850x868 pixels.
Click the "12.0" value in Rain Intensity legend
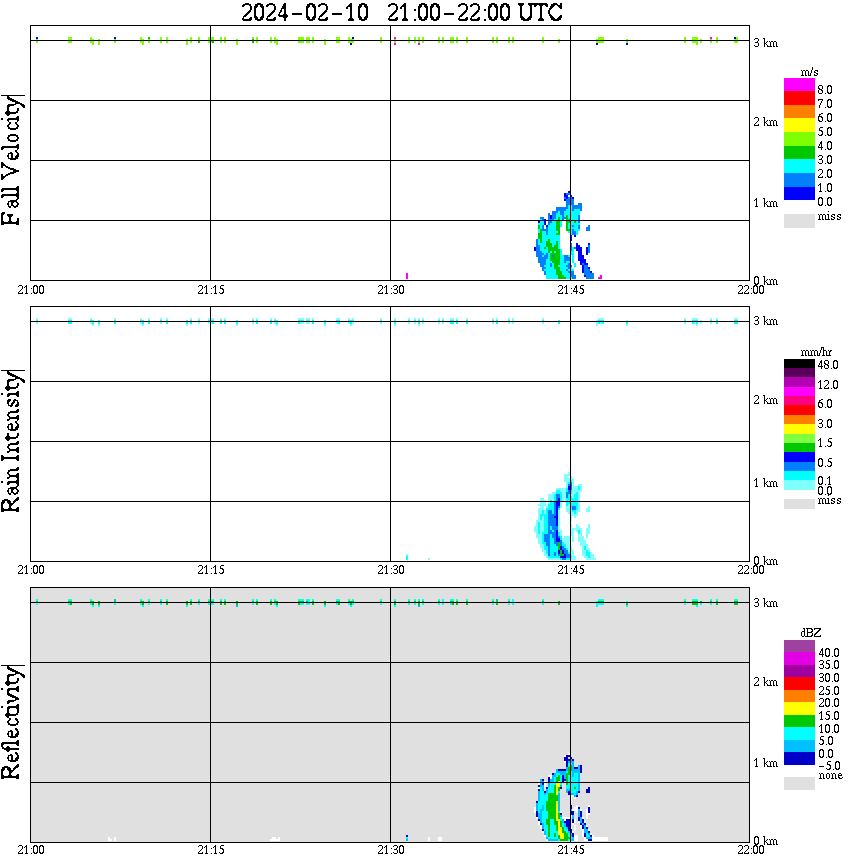point(827,384)
